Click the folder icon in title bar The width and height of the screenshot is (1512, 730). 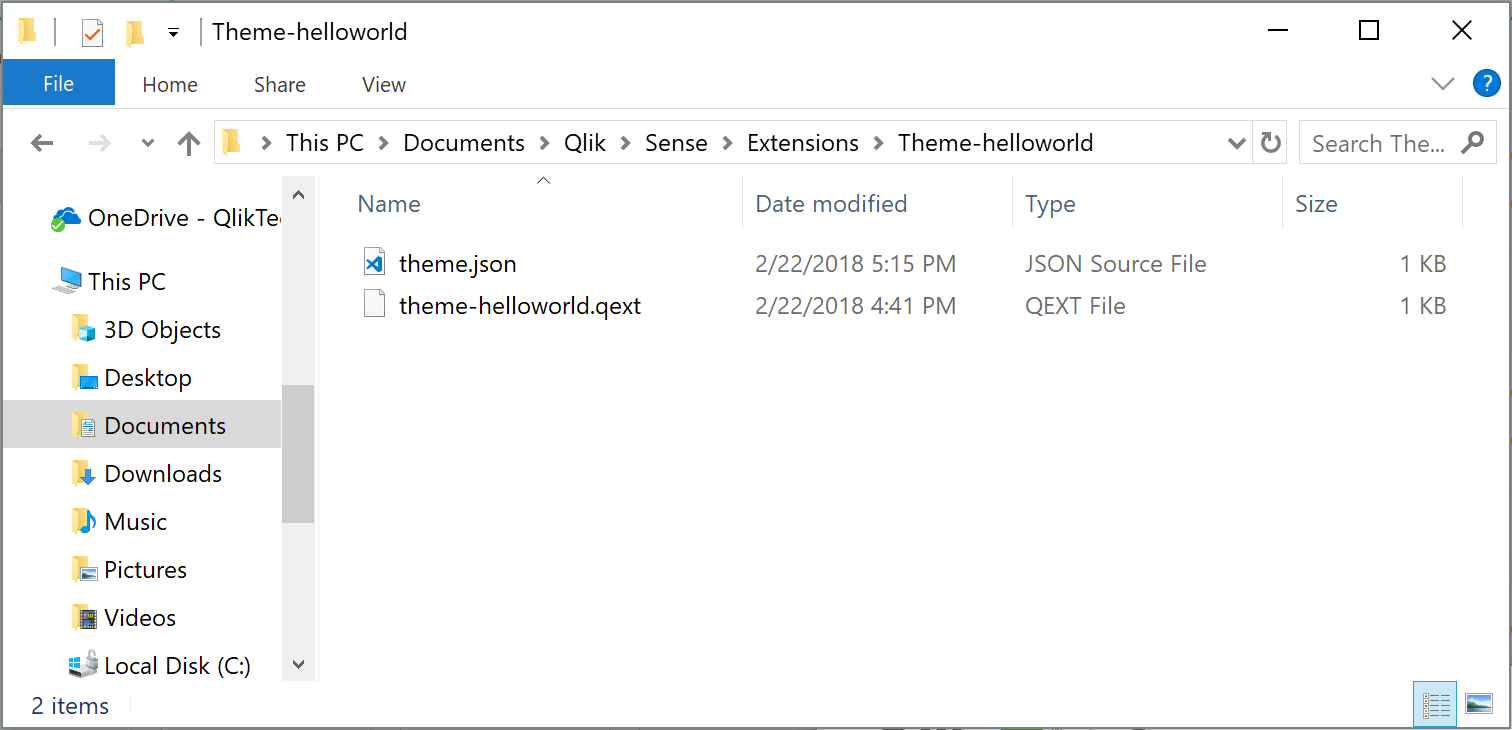click(x=29, y=32)
